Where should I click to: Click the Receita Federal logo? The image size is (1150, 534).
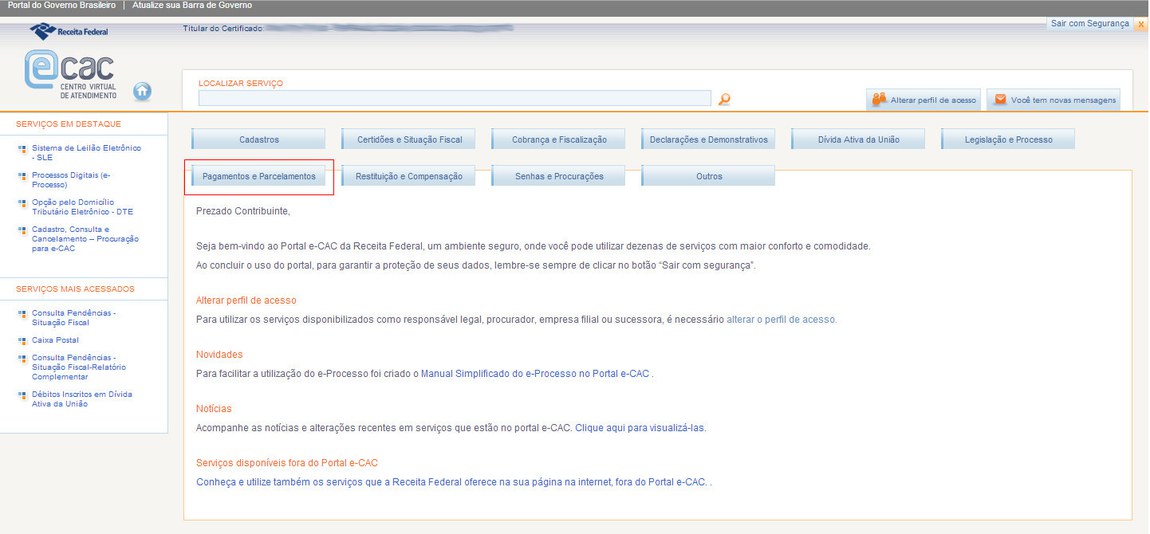coord(69,31)
